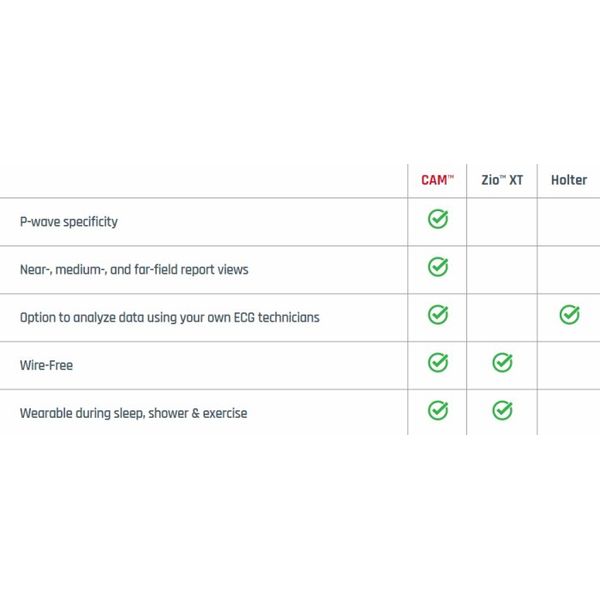Click Wearable during sleep, shower & exercise text
Screen dimensions: 600x600
134,413
